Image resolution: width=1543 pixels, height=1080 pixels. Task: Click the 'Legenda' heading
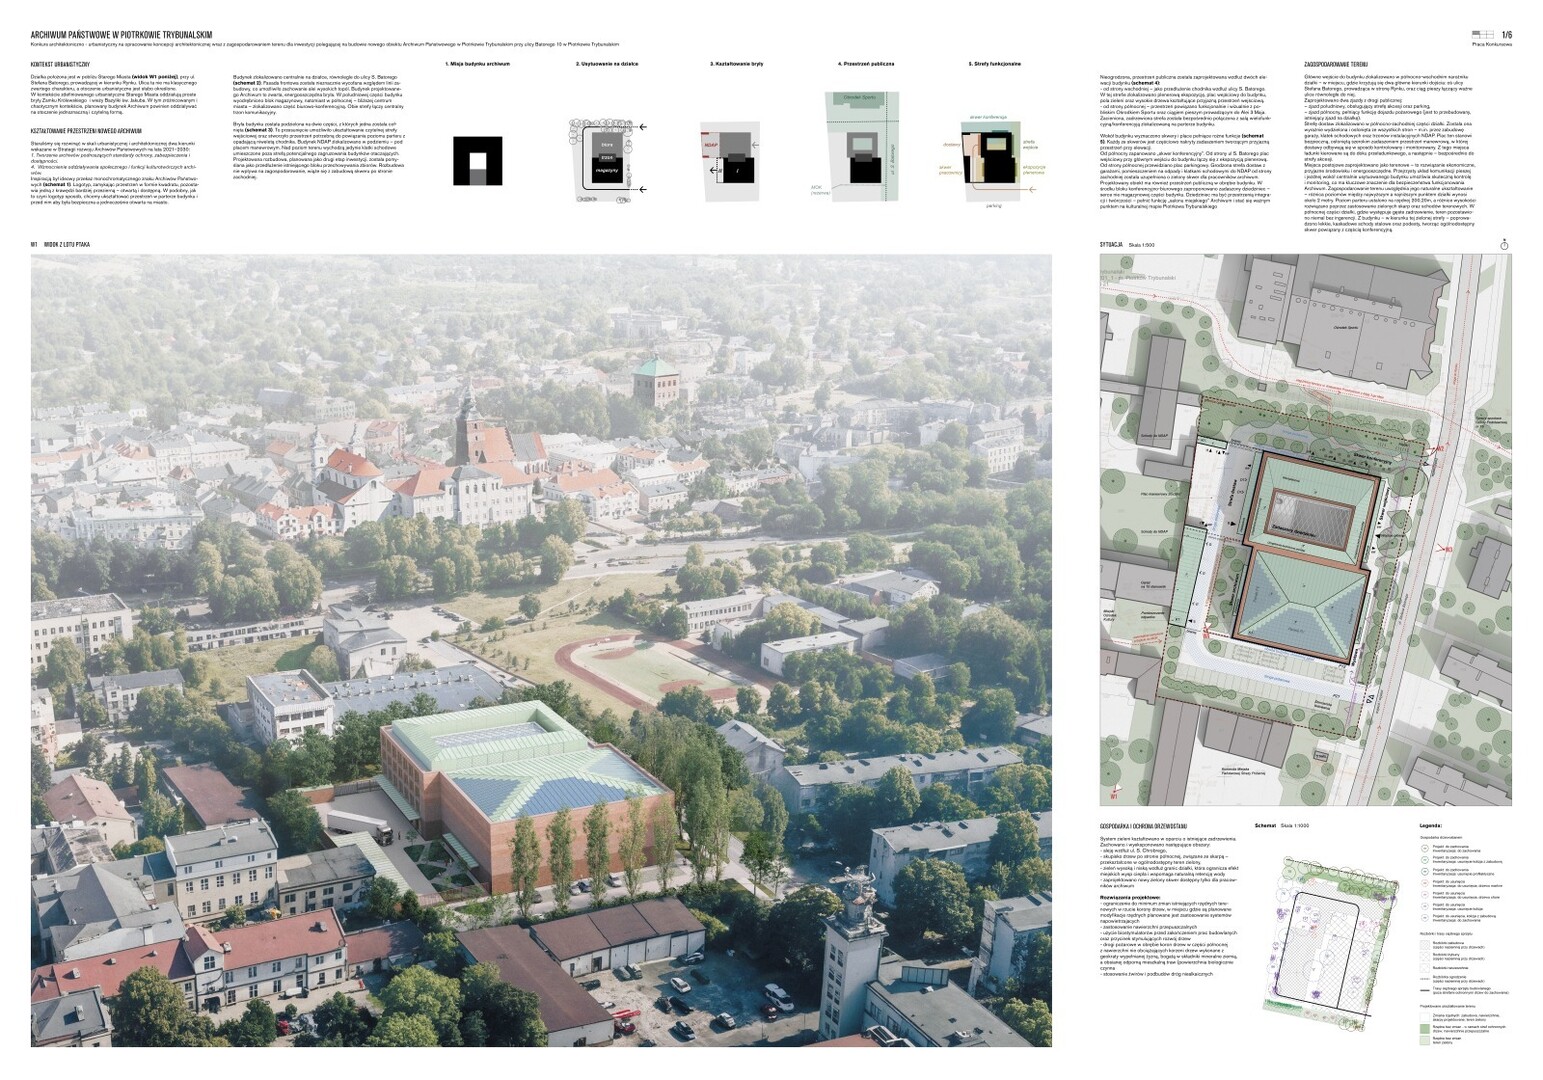pyautogui.click(x=1430, y=826)
